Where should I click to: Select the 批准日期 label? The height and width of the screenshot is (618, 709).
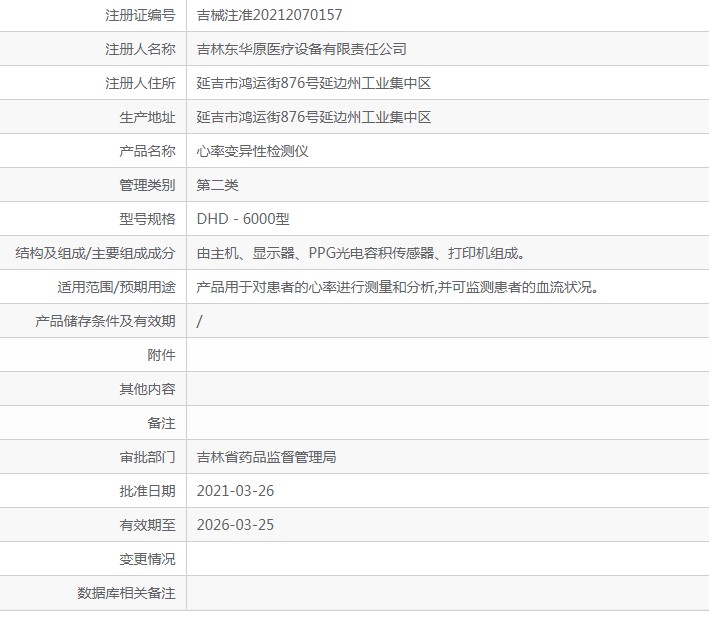147,491
